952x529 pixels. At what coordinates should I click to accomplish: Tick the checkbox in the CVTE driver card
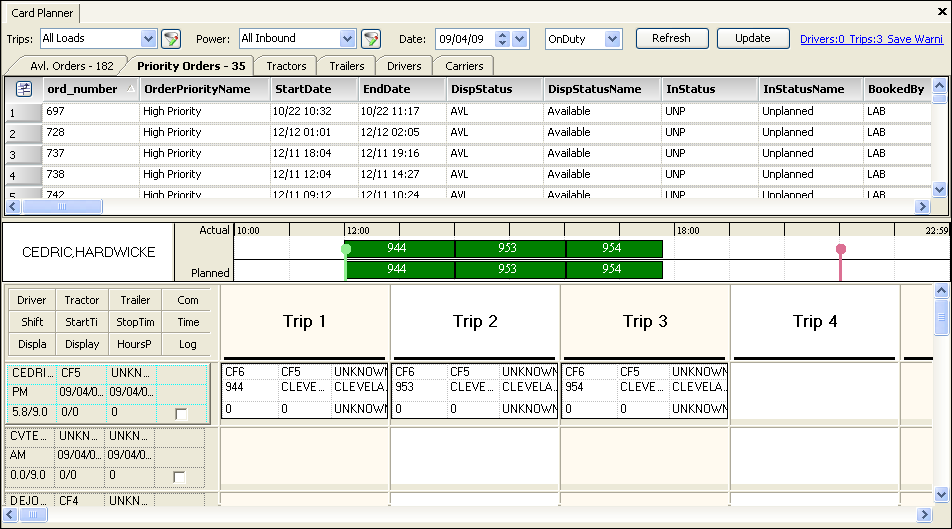tap(180, 477)
